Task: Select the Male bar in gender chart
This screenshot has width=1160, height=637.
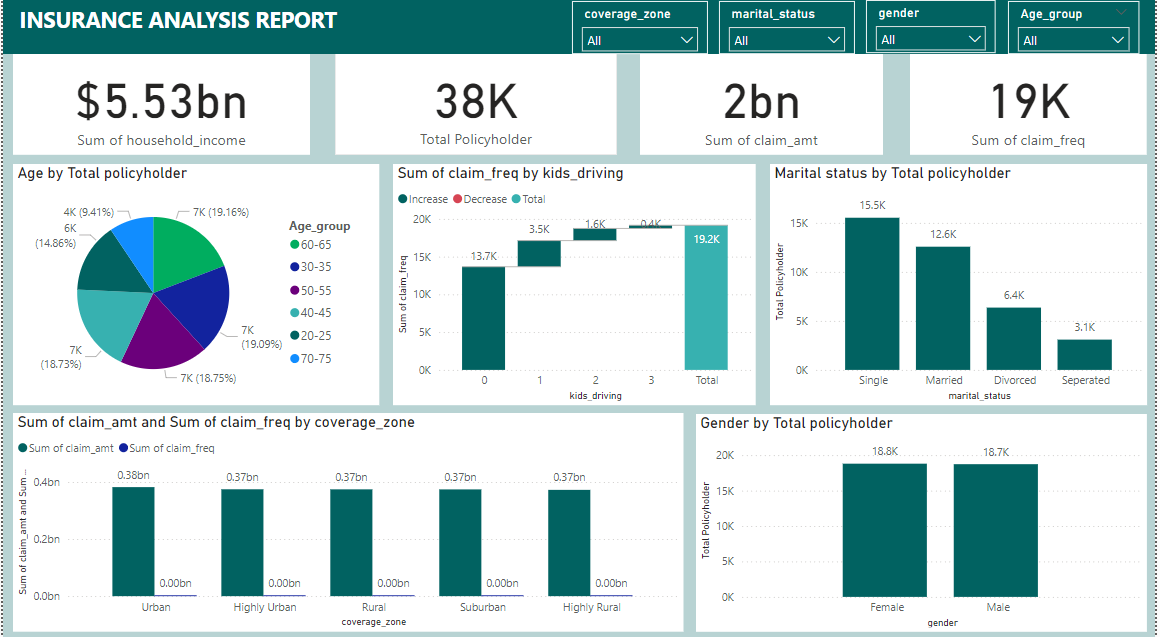Action: coord(996,530)
